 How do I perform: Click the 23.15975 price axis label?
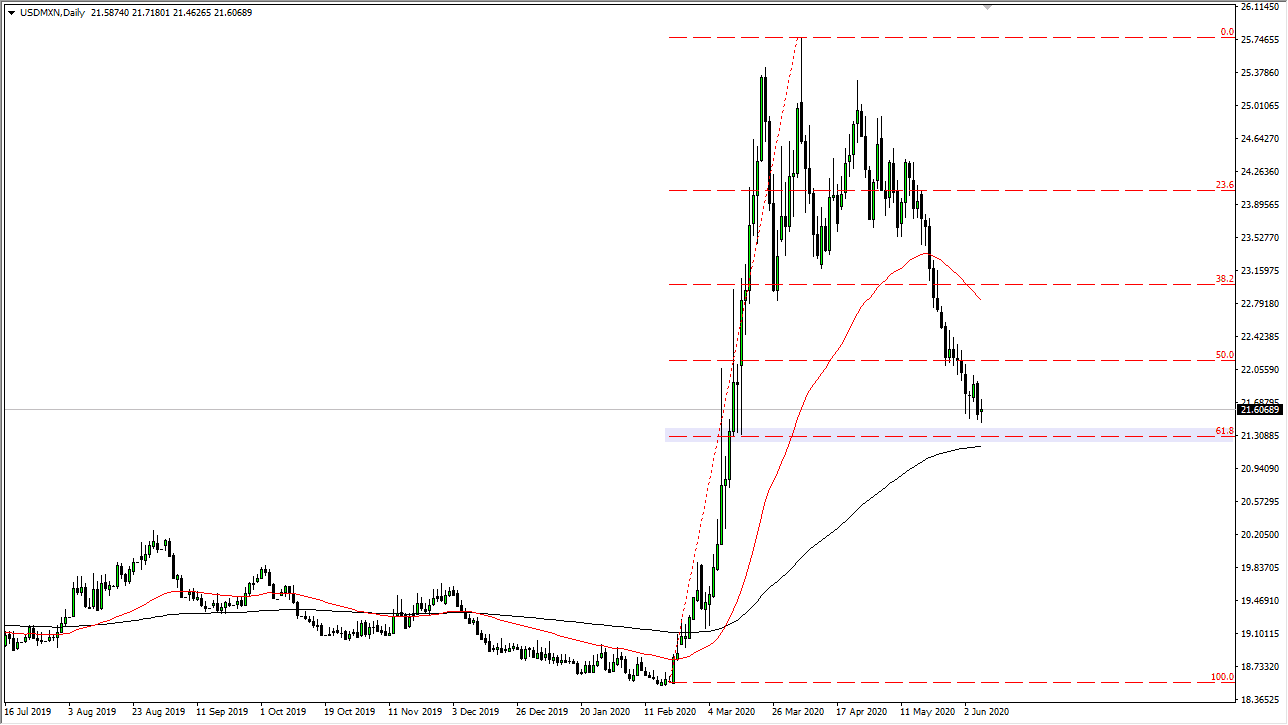(1259, 271)
